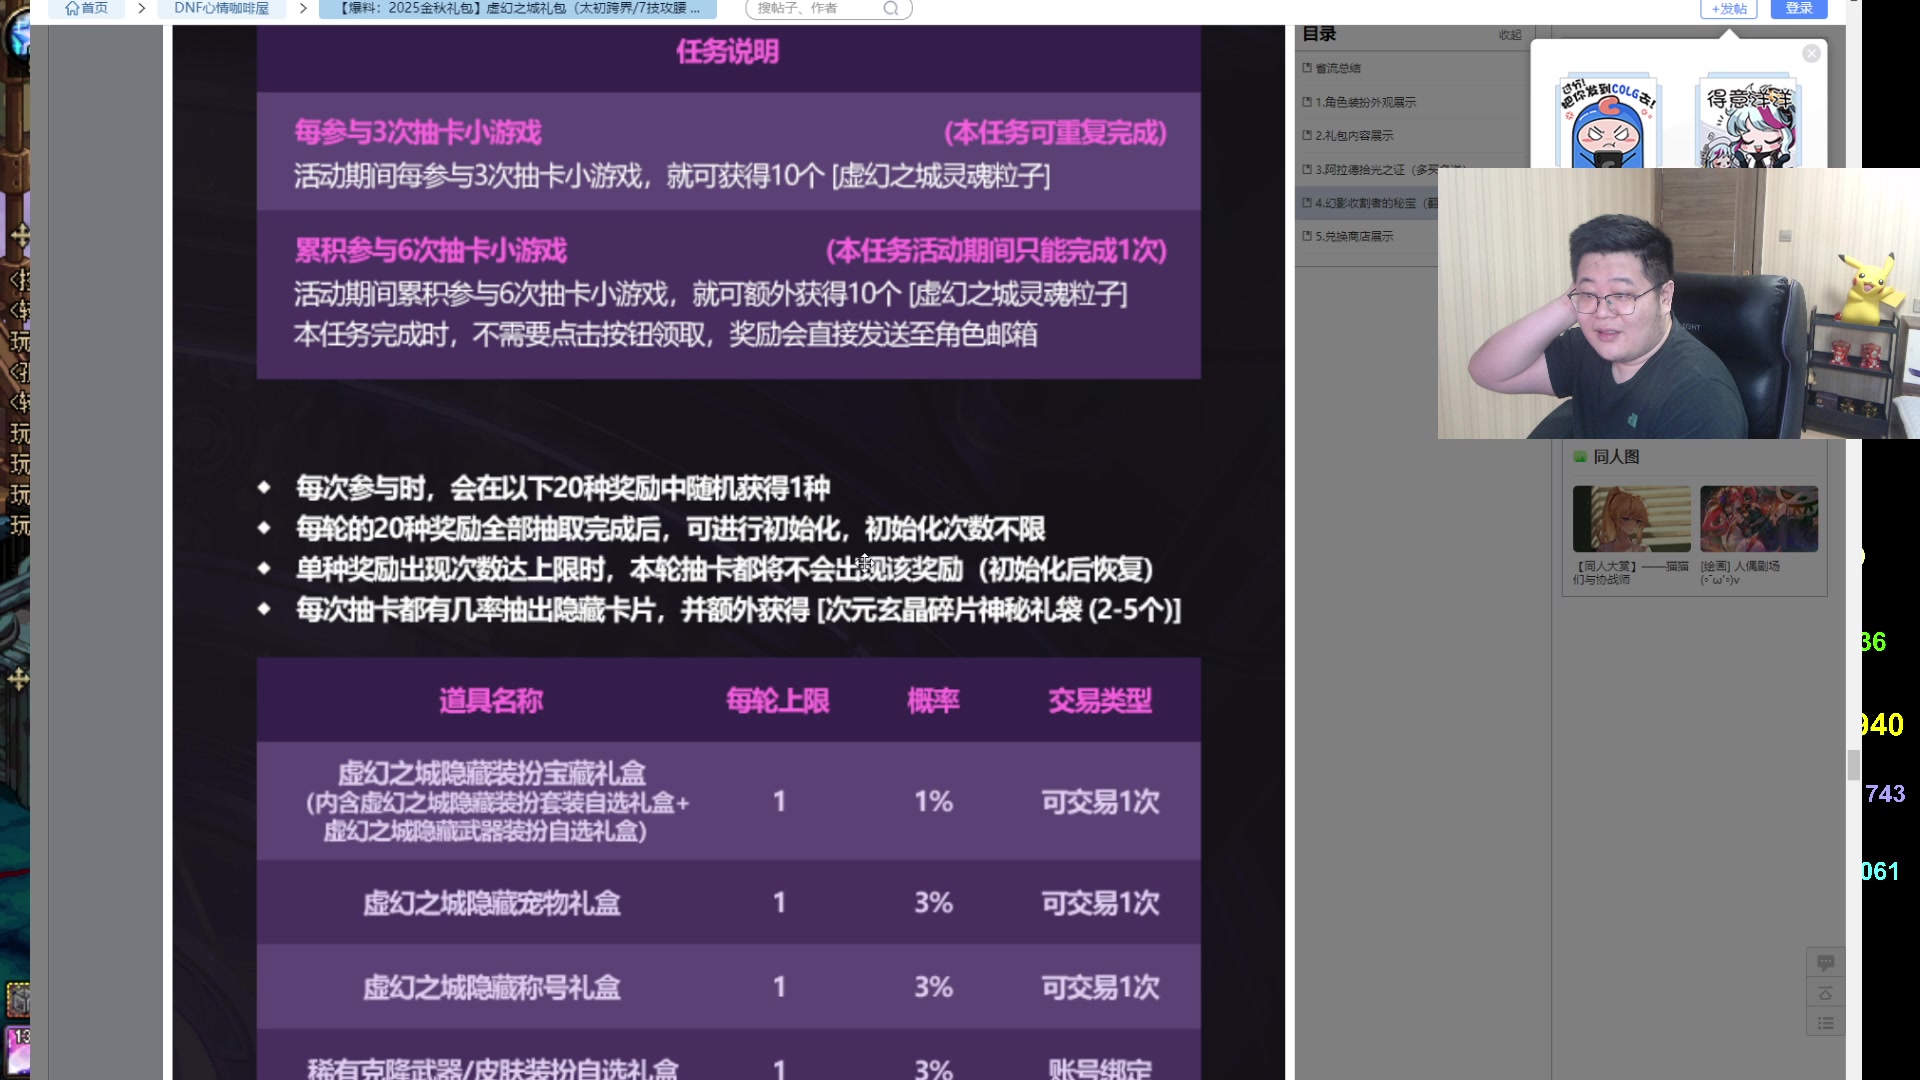
Task: Click the 累积参与6次抽卡小游戏 heading
Action: 430,250
